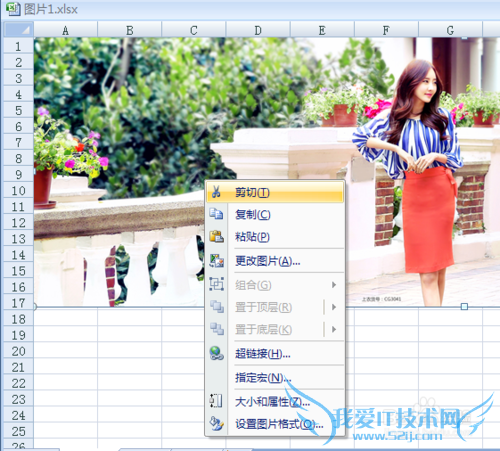Select column F header

[386, 30]
